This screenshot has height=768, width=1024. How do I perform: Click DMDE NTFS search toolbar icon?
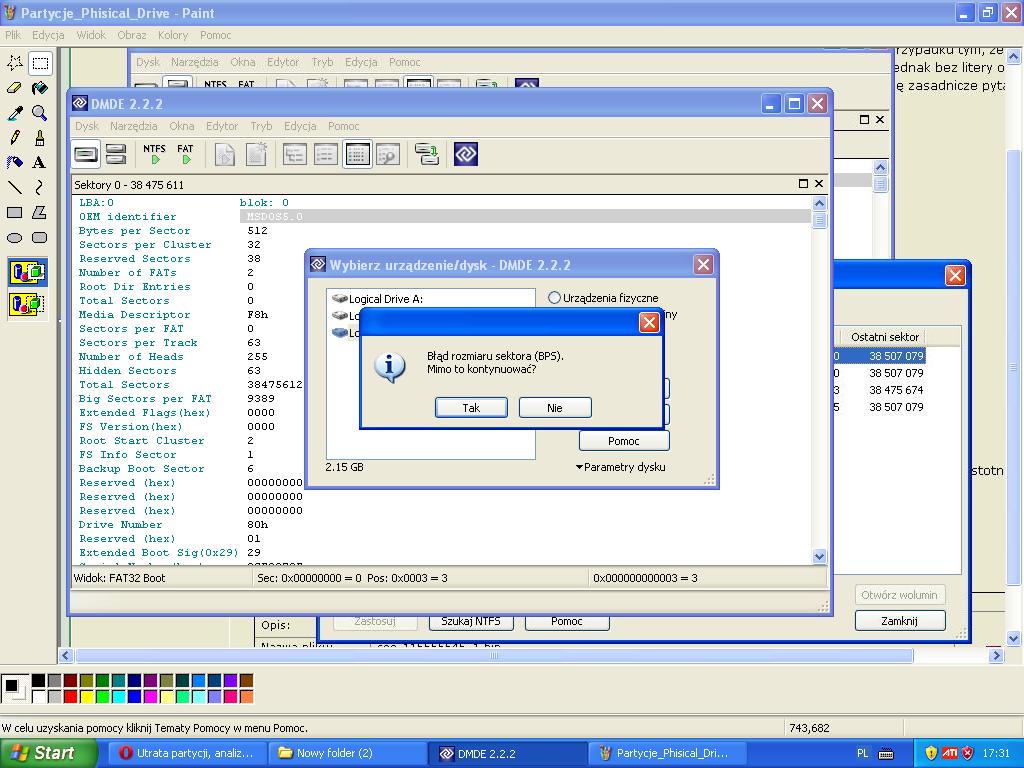point(155,154)
